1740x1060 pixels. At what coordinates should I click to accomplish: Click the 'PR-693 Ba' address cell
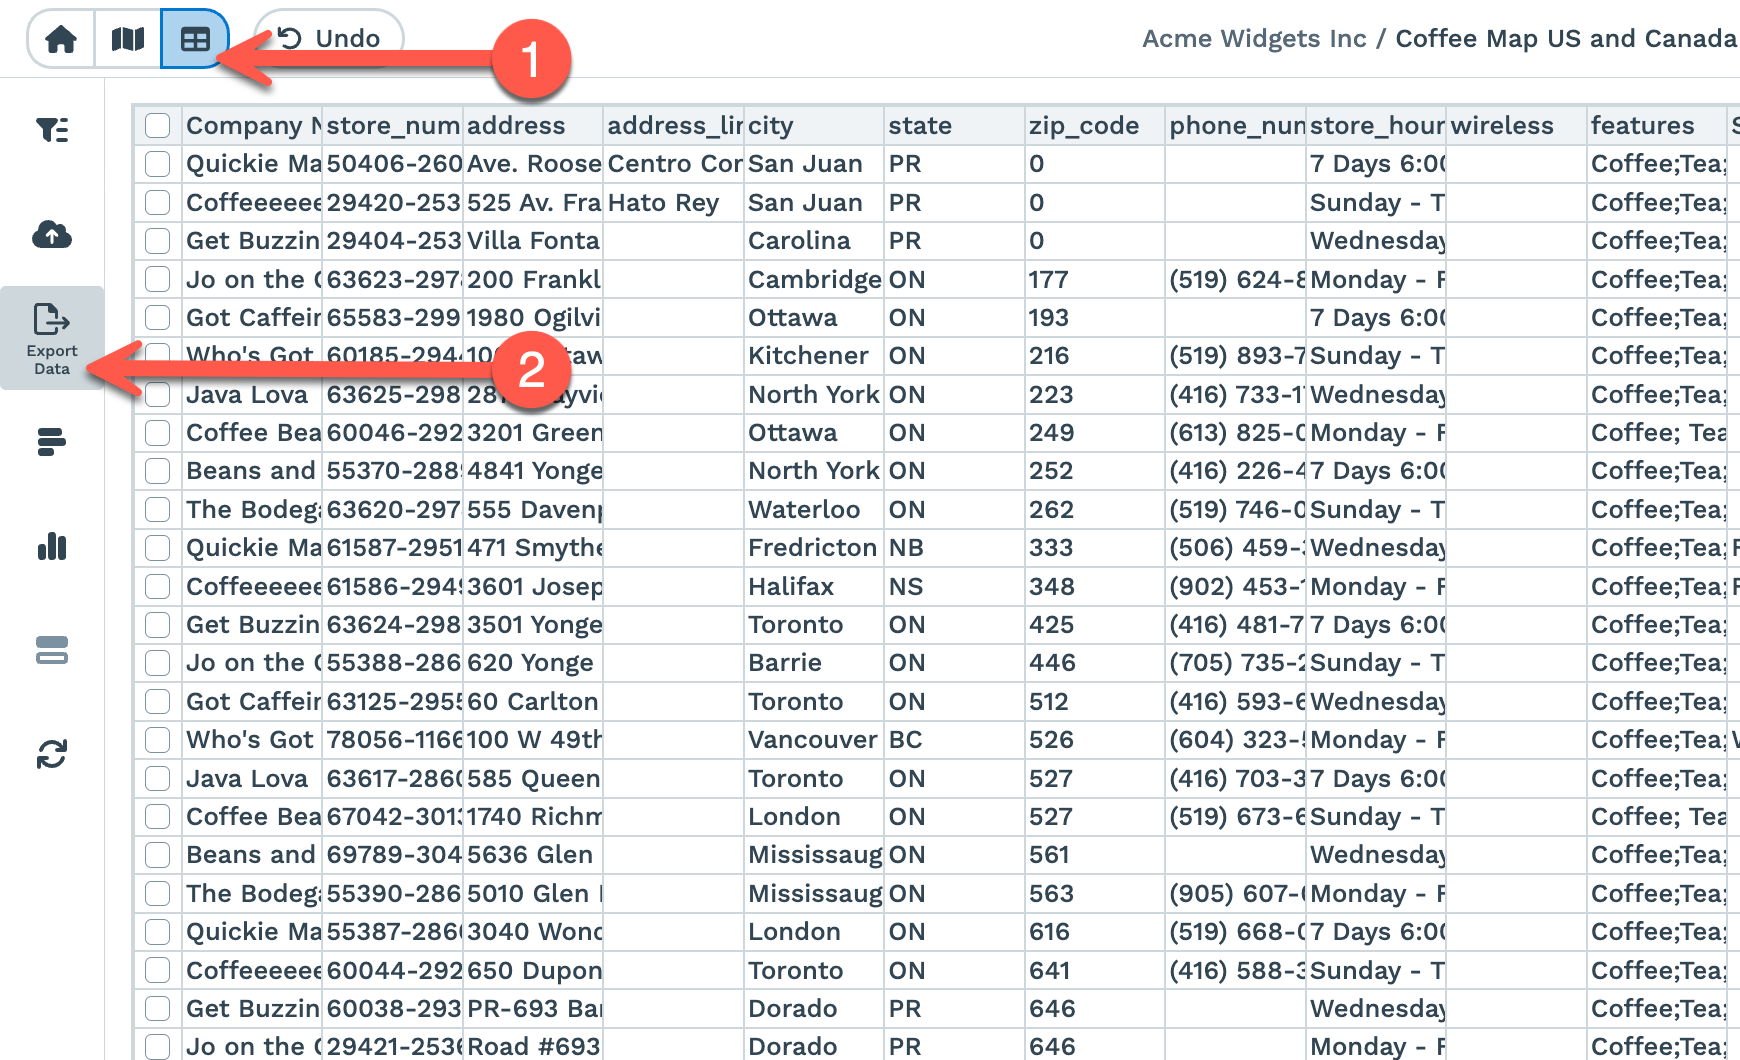pos(533,1009)
